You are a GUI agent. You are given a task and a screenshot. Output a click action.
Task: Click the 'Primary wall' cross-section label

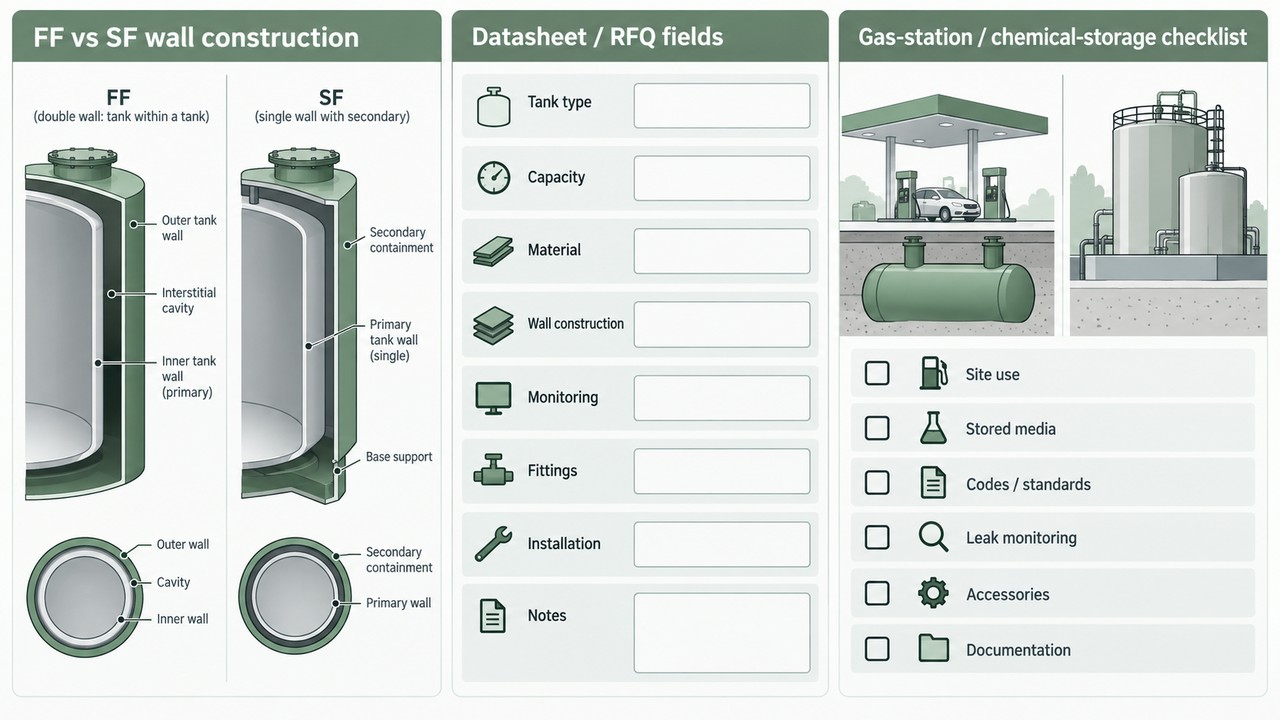(x=398, y=603)
